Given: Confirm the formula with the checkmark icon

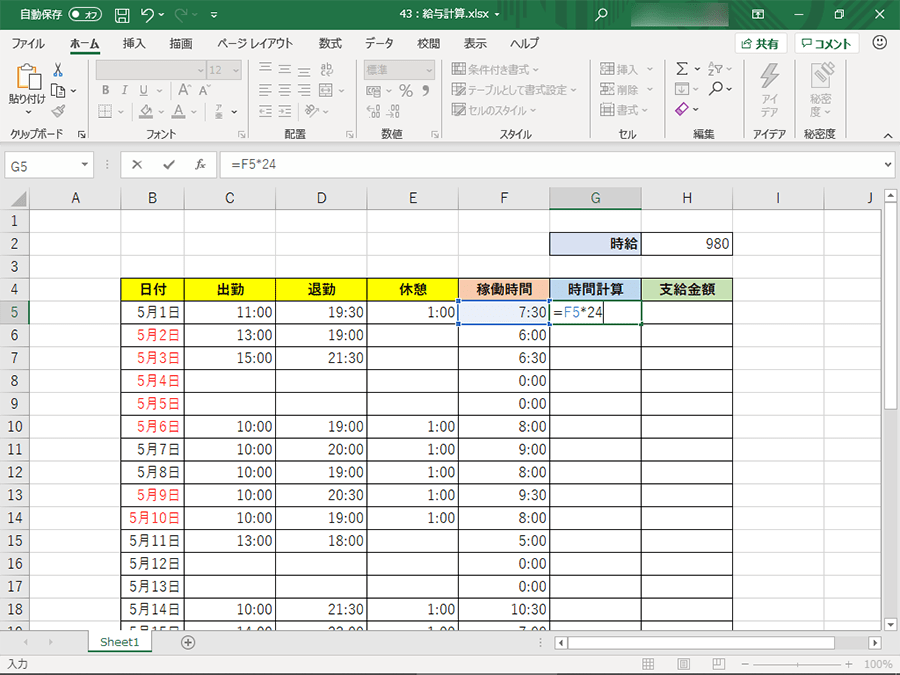Looking at the screenshot, I should click(168, 165).
